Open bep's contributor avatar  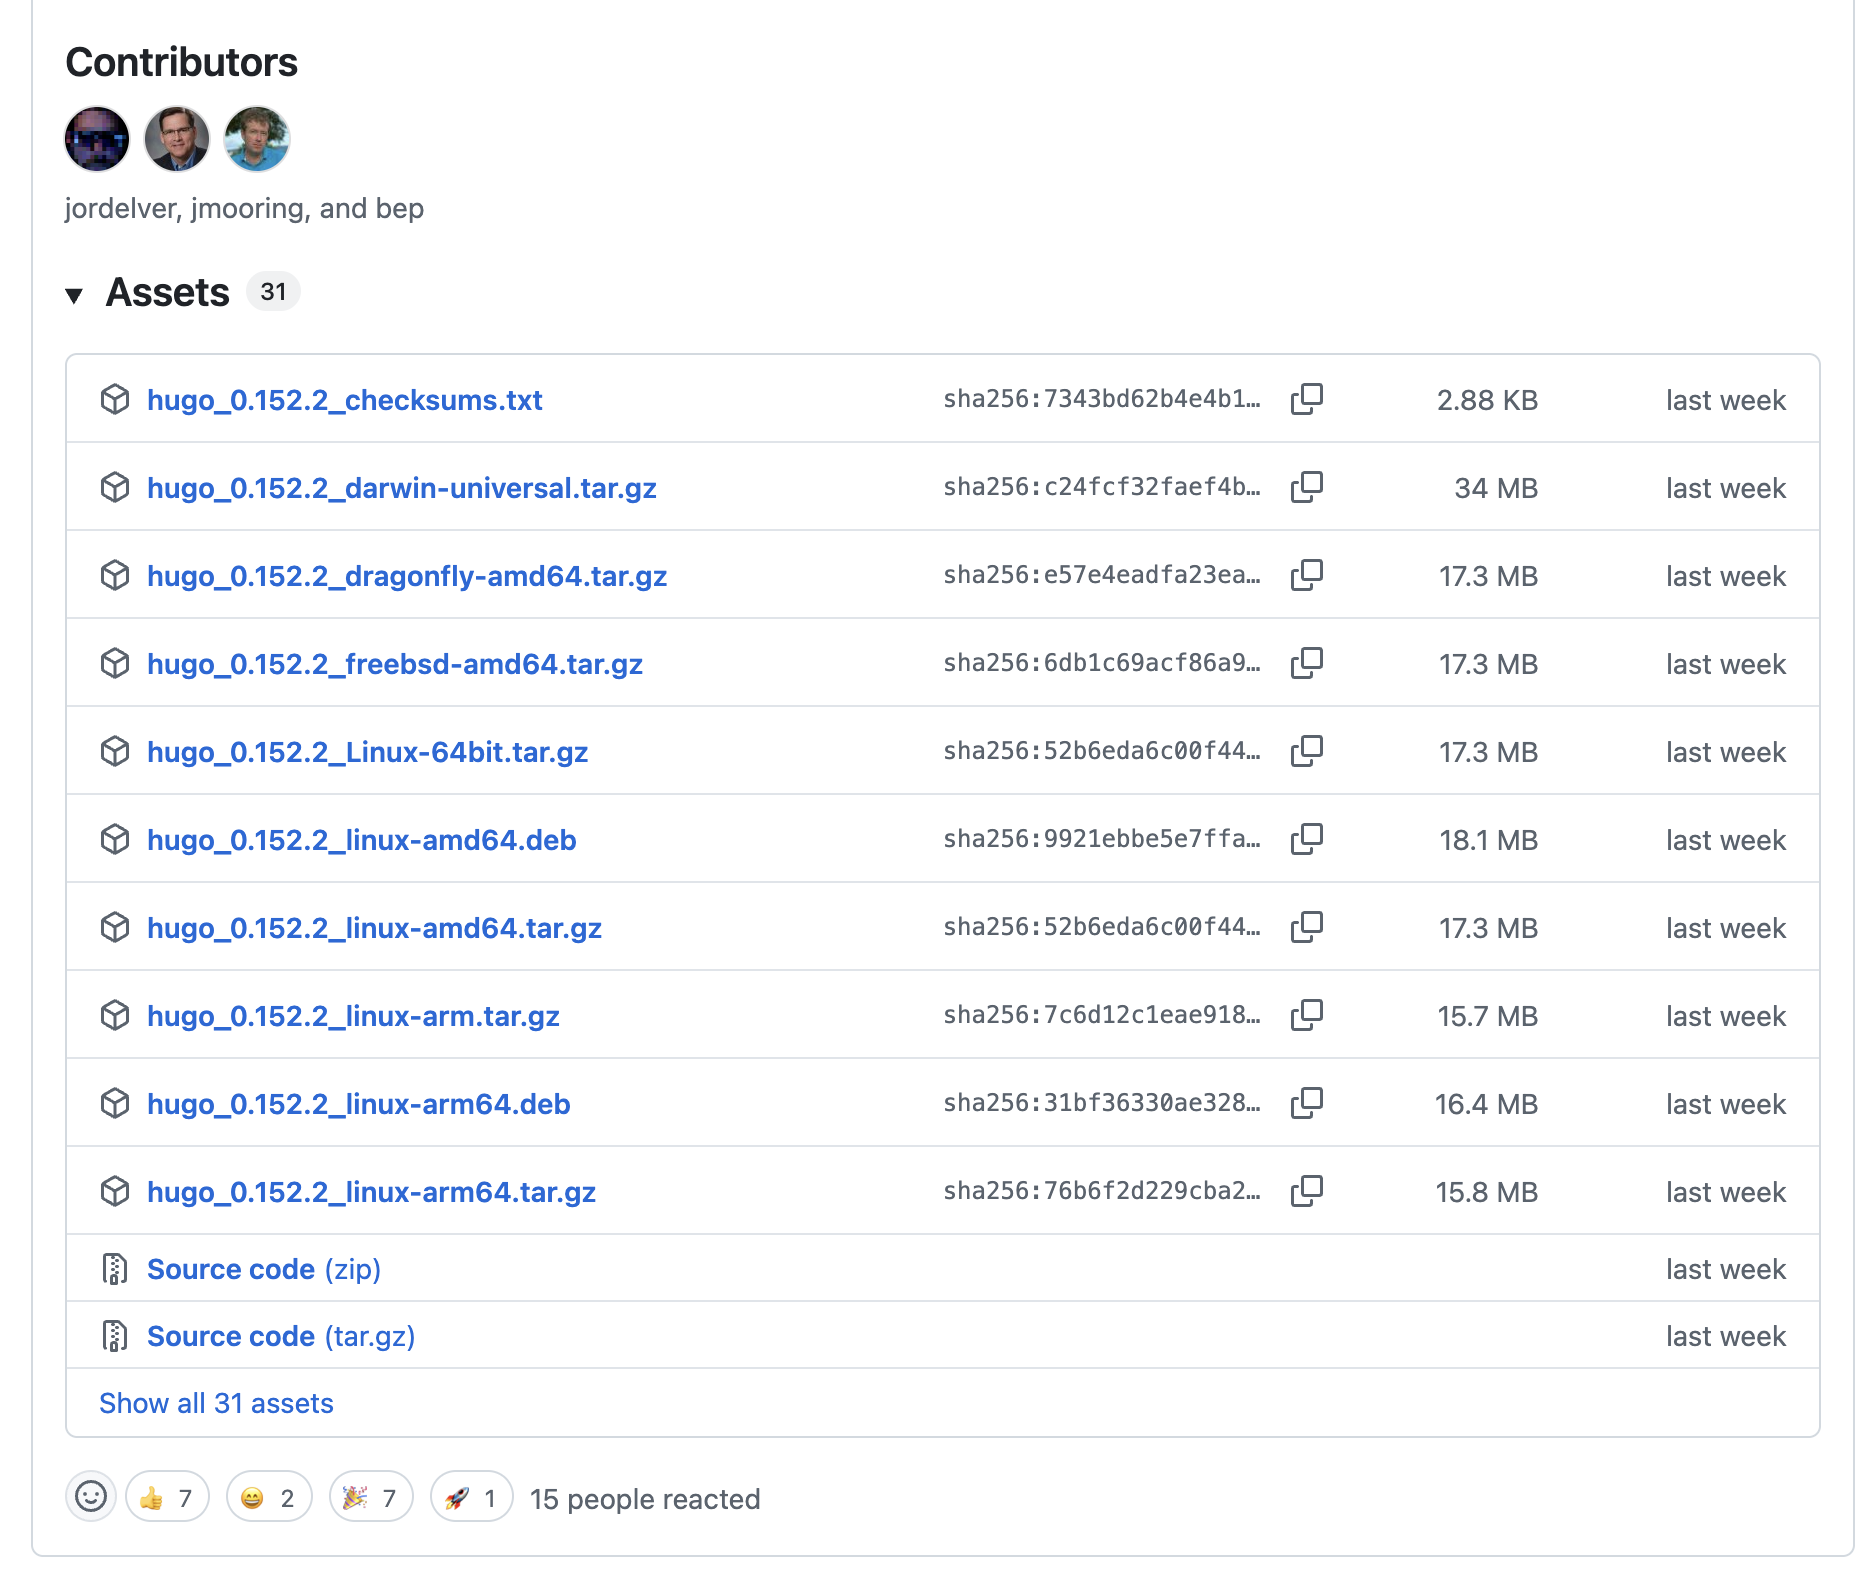[257, 139]
